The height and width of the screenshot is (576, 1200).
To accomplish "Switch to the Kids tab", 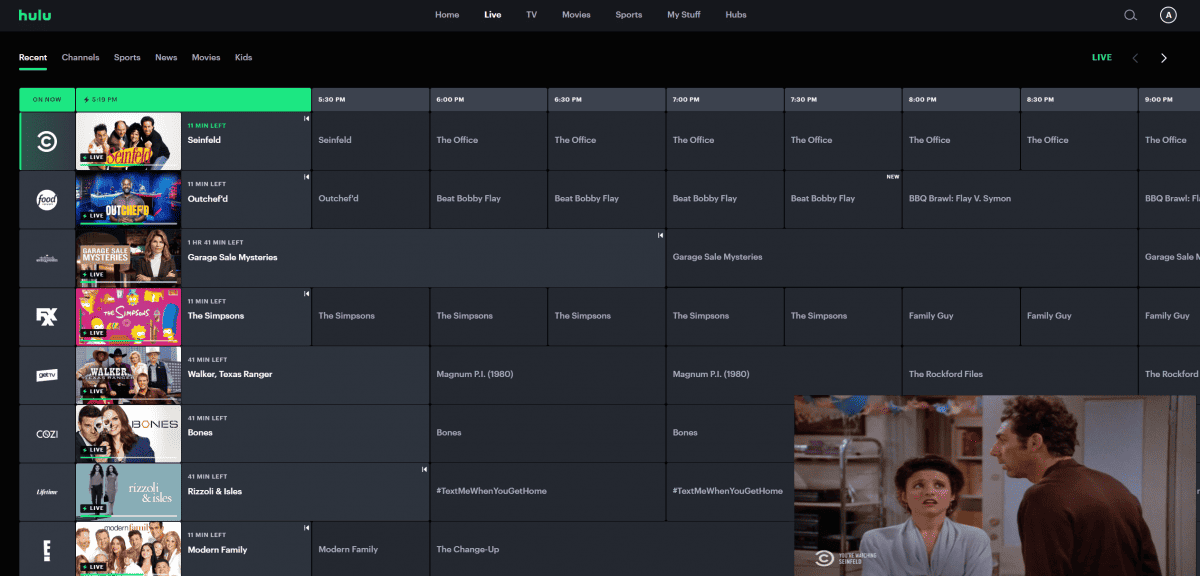I will [243, 57].
